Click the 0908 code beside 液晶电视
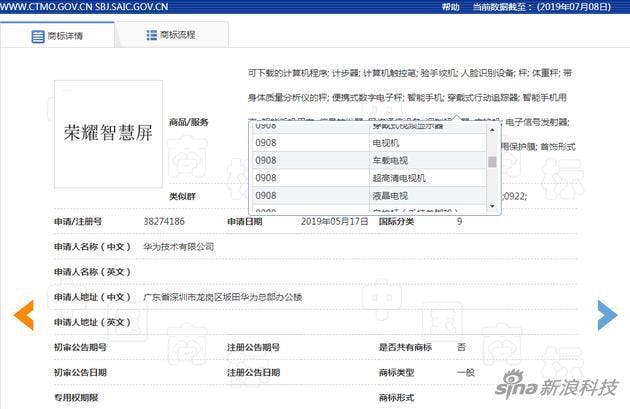630x409 pixels. pyautogui.click(x=266, y=196)
